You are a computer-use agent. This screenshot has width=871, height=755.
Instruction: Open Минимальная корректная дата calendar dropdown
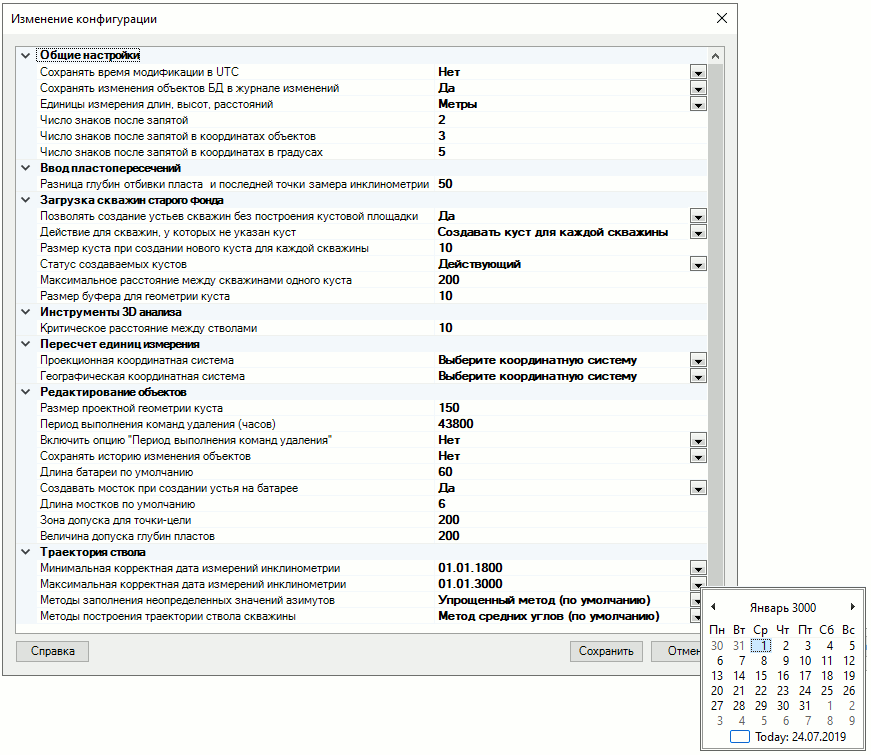point(698,568)
